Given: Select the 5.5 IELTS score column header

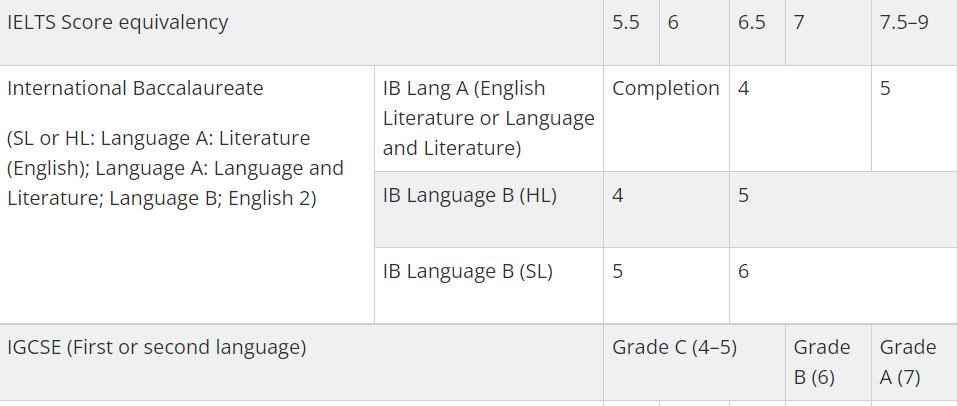Looking at the screenshot, I should tap(631, 32).
